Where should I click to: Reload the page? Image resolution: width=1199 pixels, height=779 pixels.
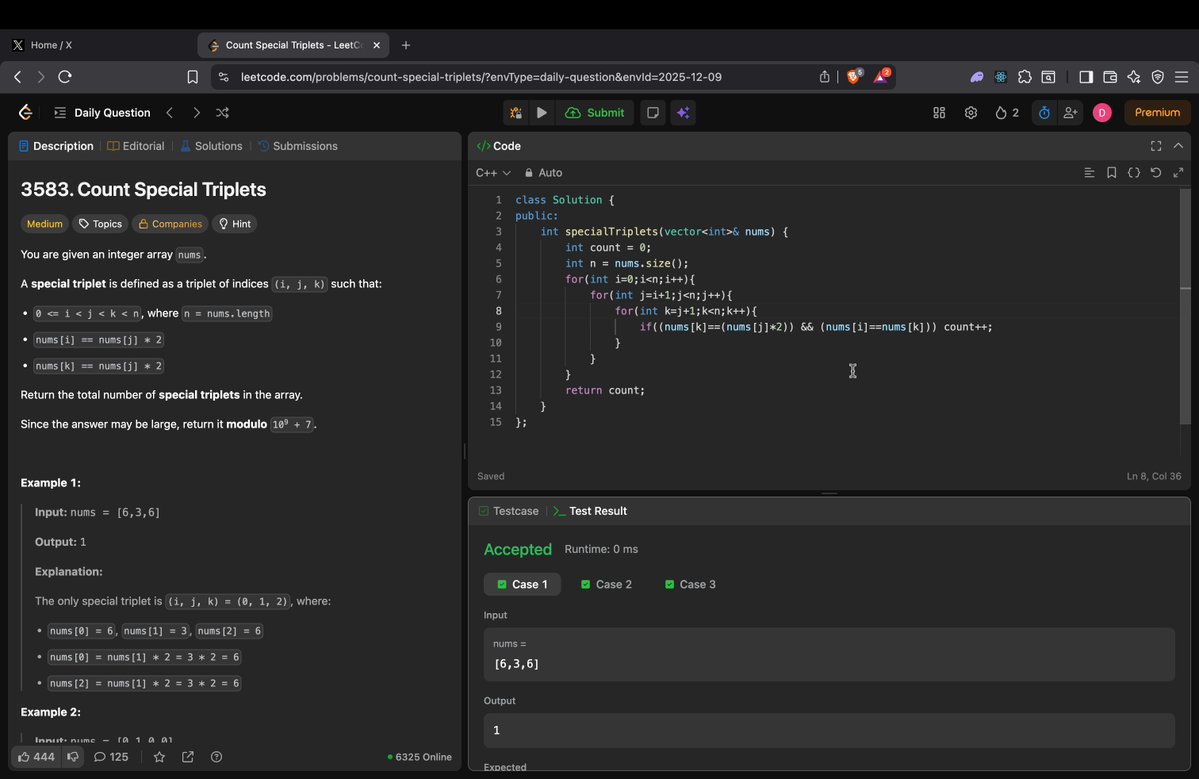[65, 76]
